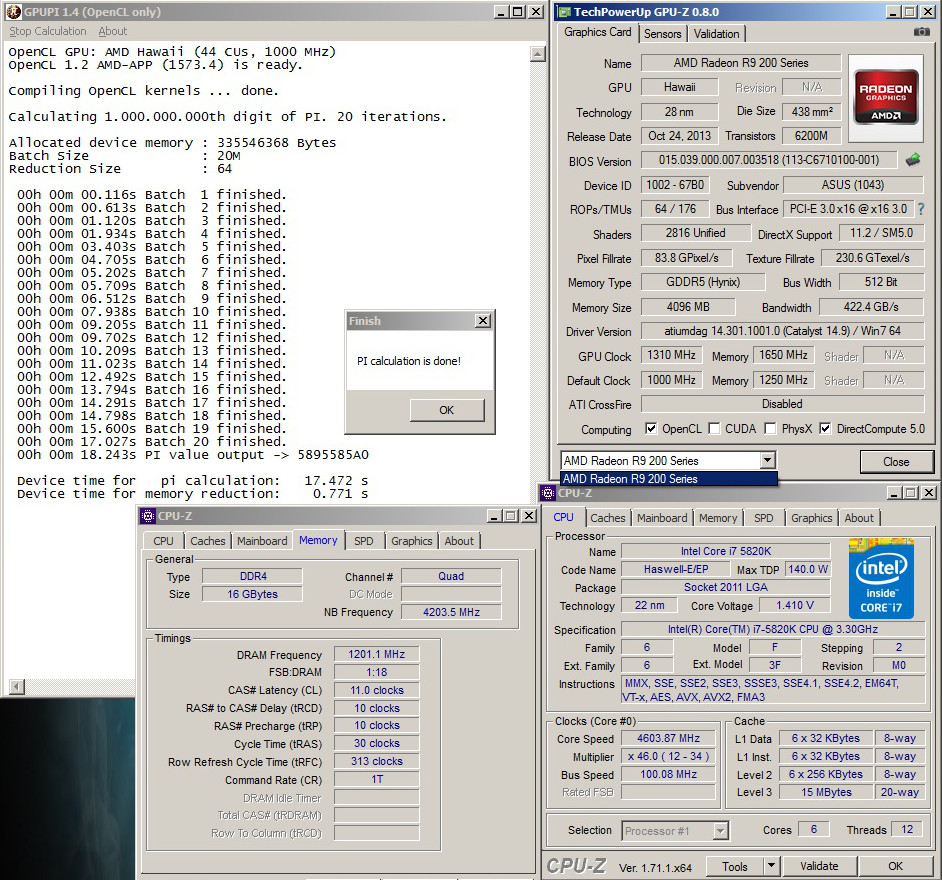The width and height of the screenshot is (942, 880).
Task: Open the Graphics tab in CPU-Z processor window
Action: click(811, 518)
